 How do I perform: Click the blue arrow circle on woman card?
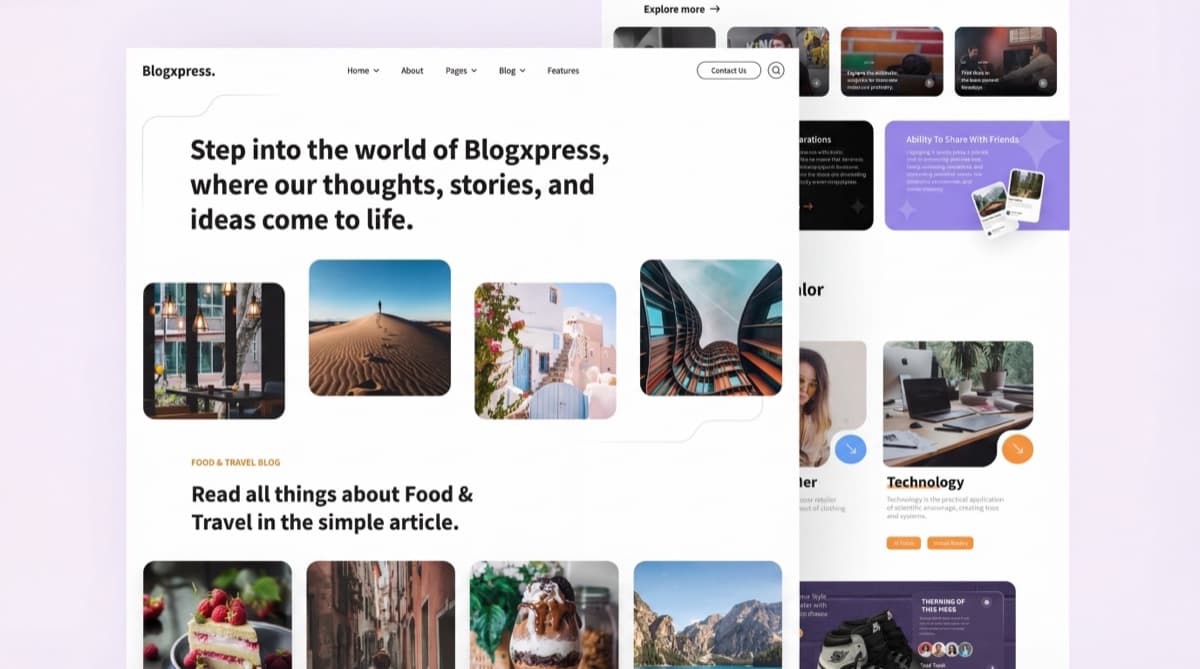[x=851, y=449]
